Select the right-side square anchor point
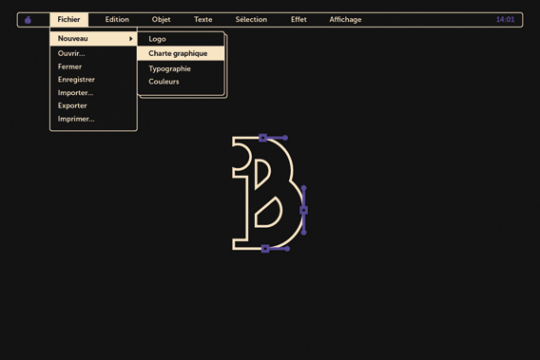 click(x=304, y=210)
